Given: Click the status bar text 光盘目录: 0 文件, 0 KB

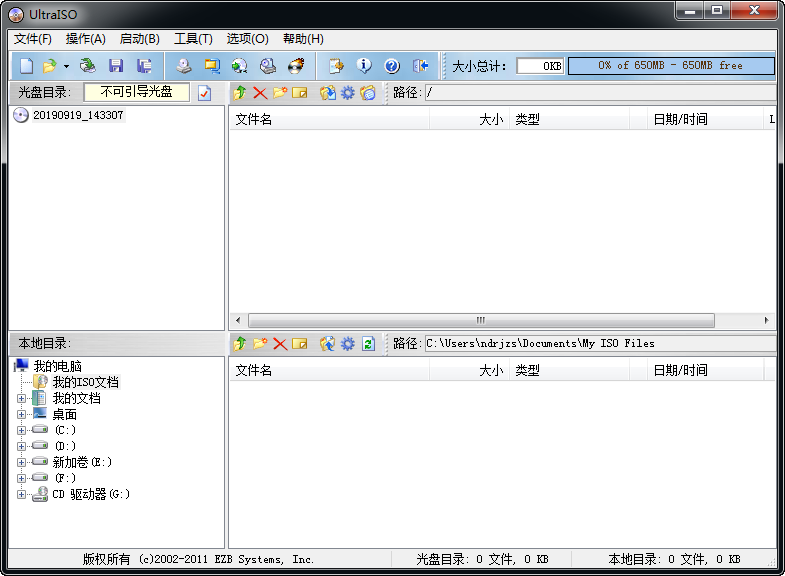Looking at the screenshot, I should pyautogui.click(x=482, y=559).
